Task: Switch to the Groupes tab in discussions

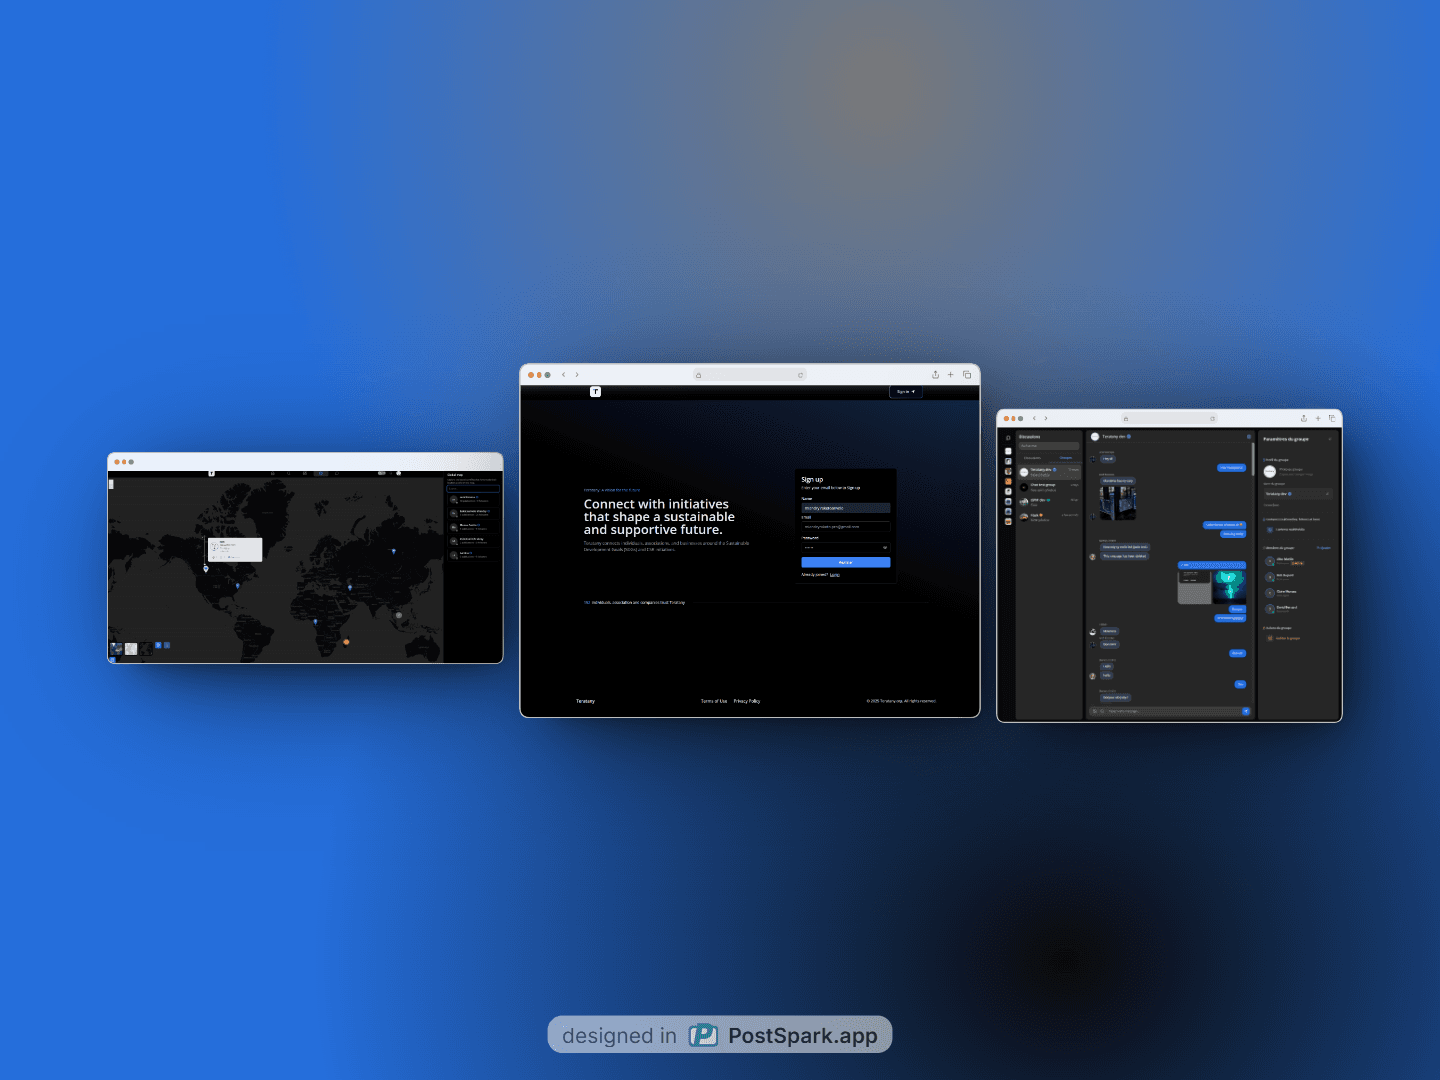Action: 1065,458
